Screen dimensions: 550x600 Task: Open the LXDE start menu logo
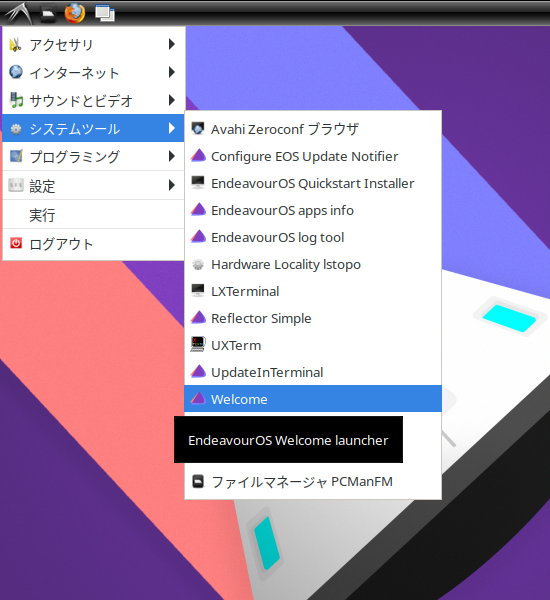click(x=18, y=13)
